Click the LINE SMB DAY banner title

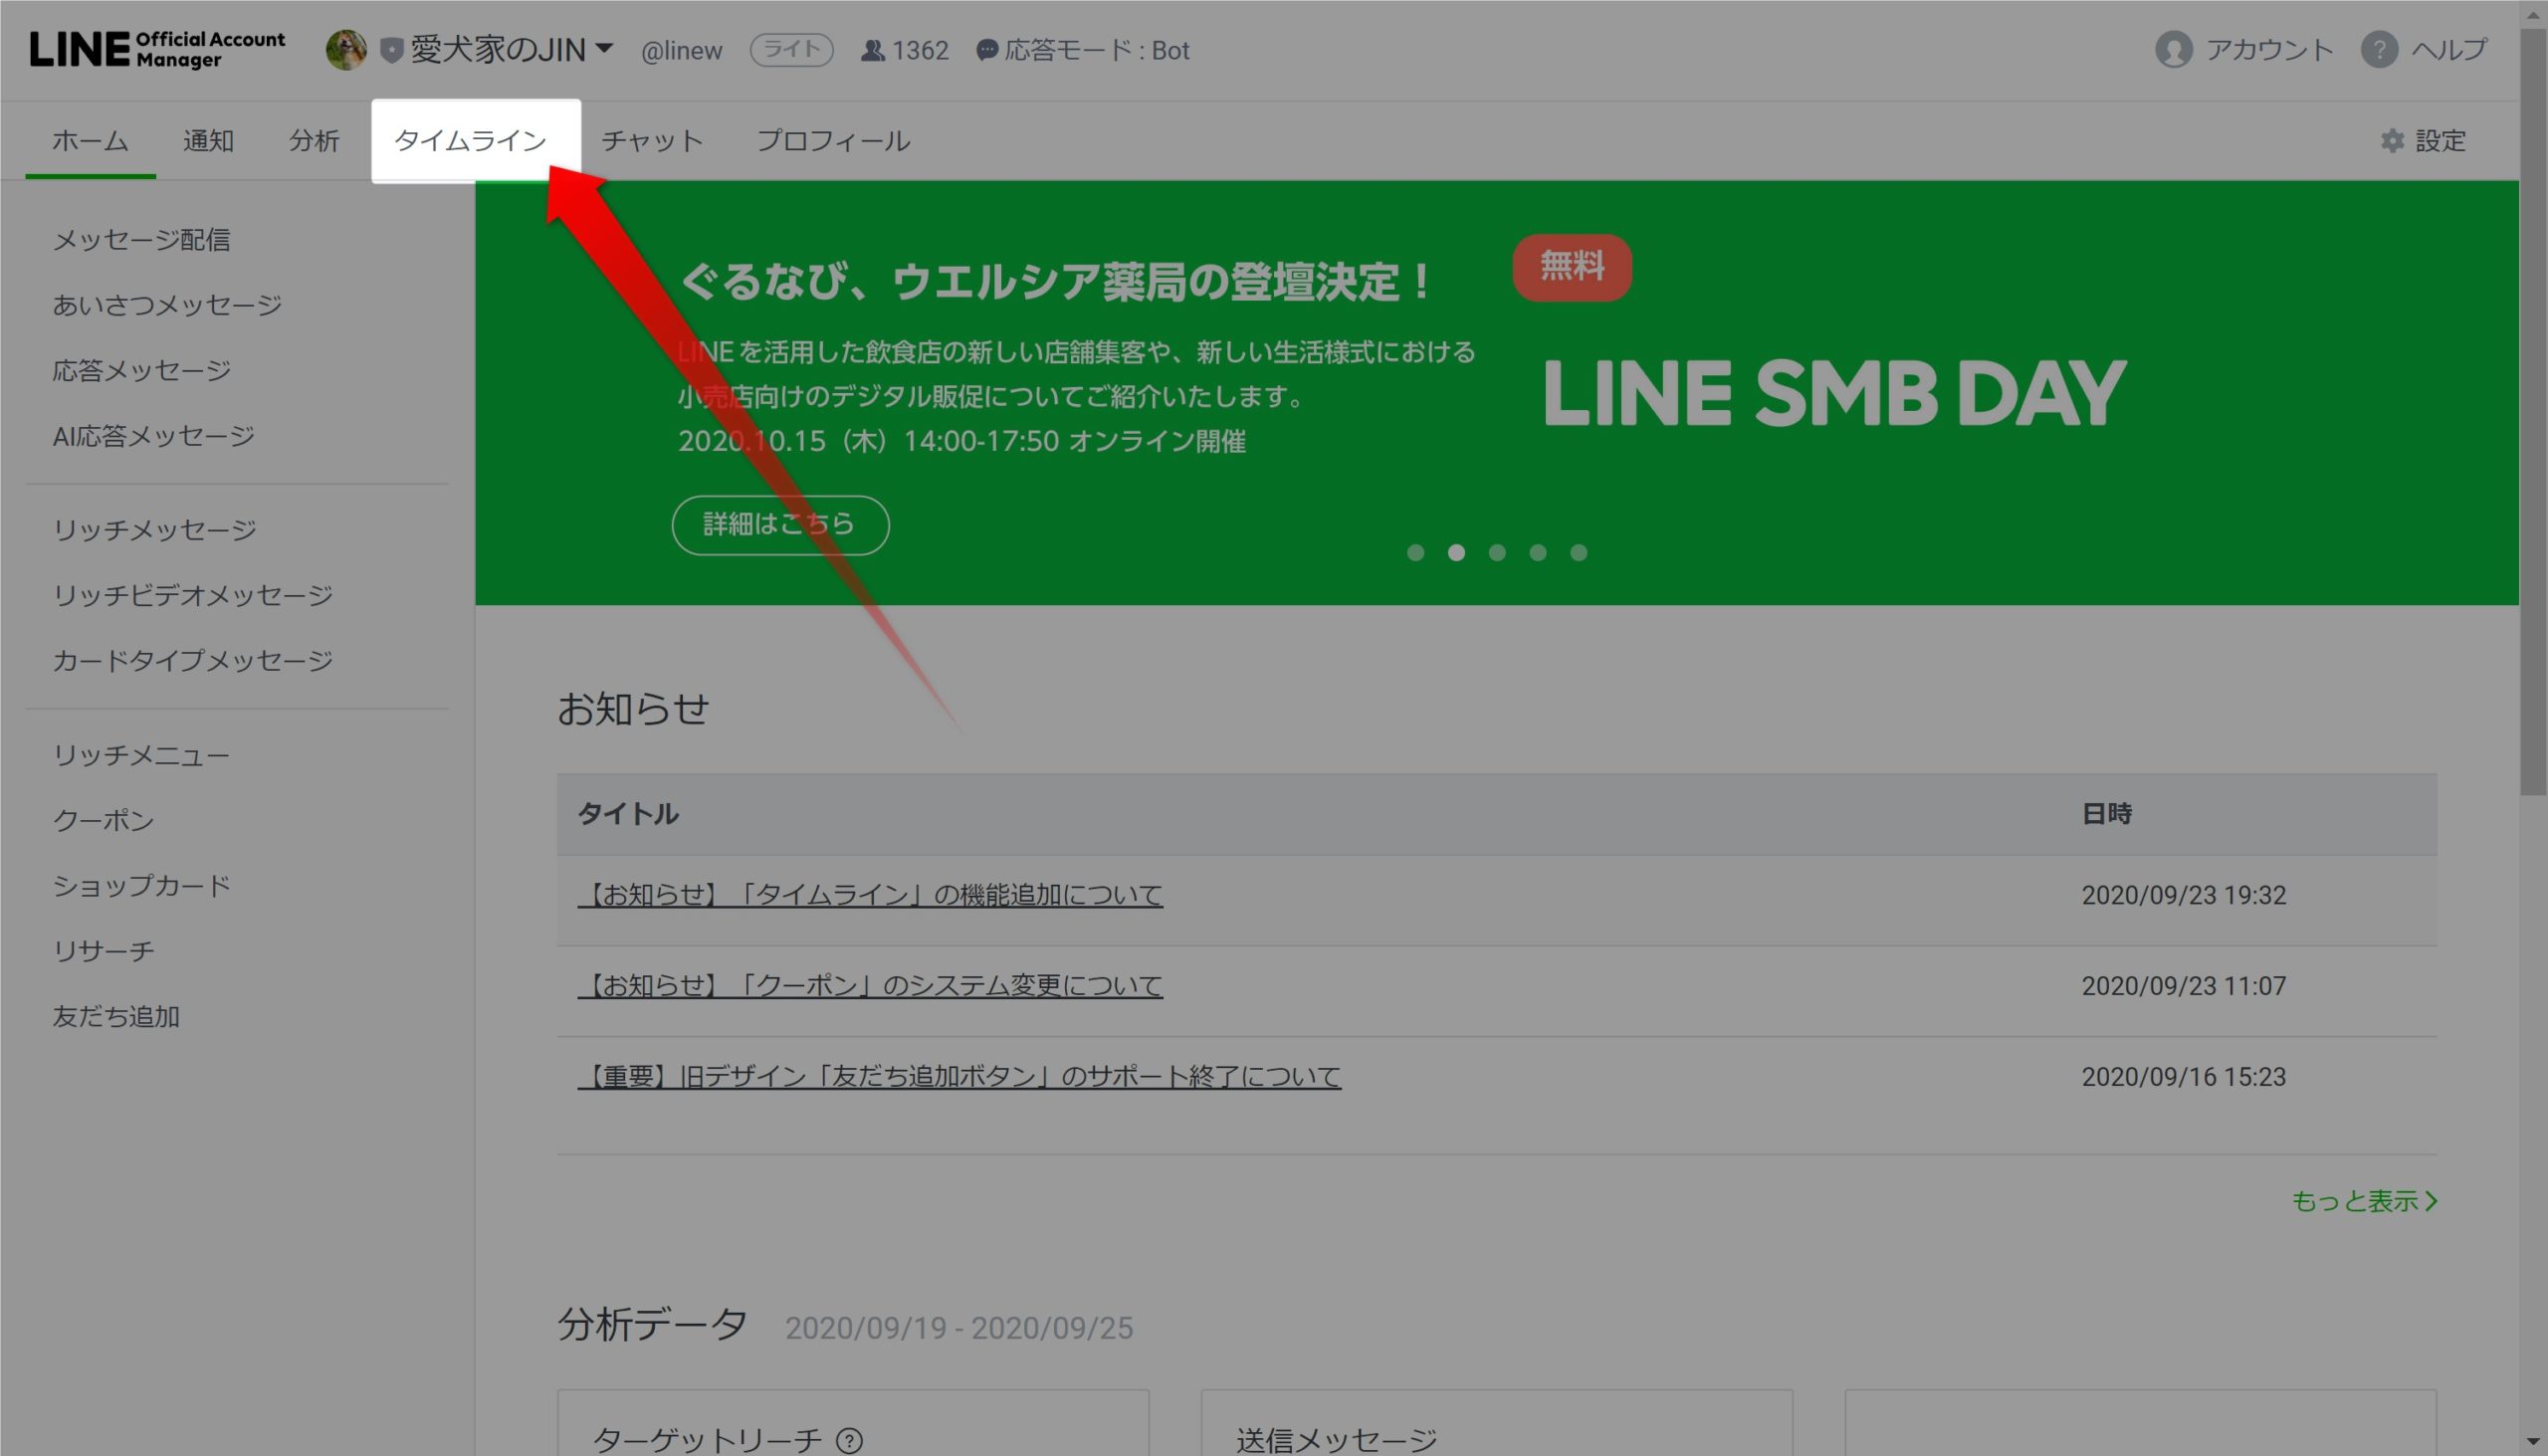1834,394
